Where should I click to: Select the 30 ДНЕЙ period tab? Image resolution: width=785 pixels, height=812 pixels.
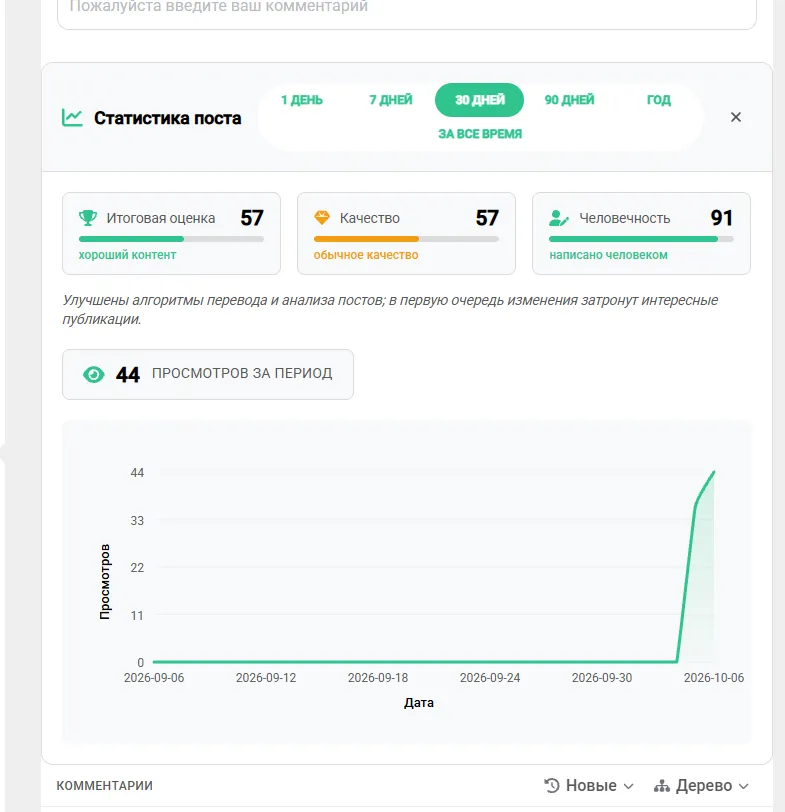tap(479, 100)
